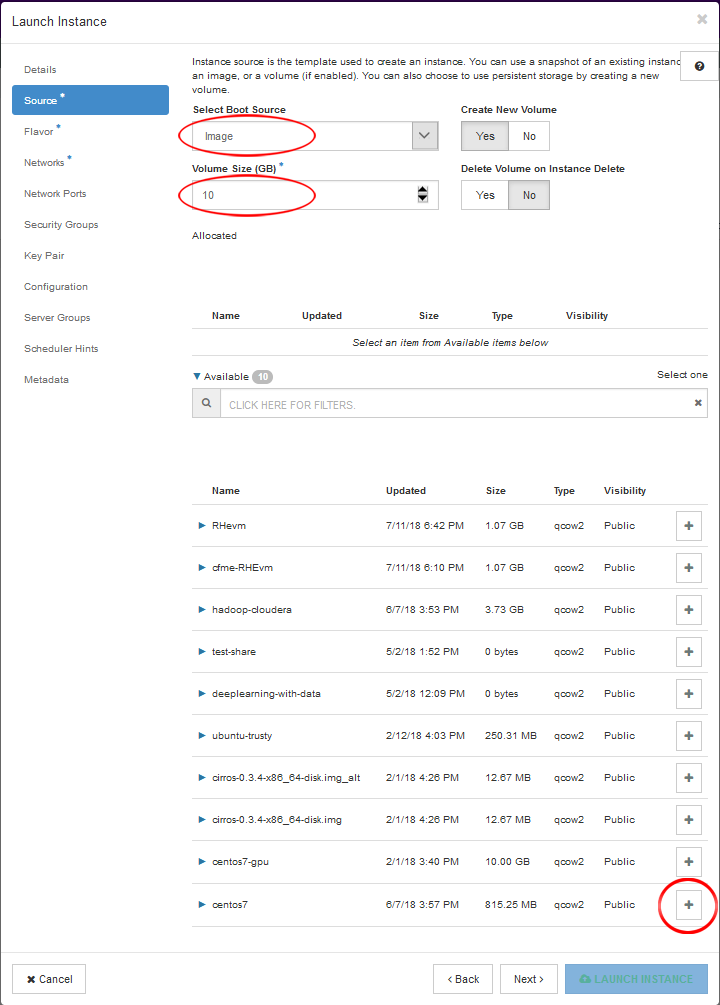
Task: Click the Available count badge 10
Action: [x=262, y=377]
